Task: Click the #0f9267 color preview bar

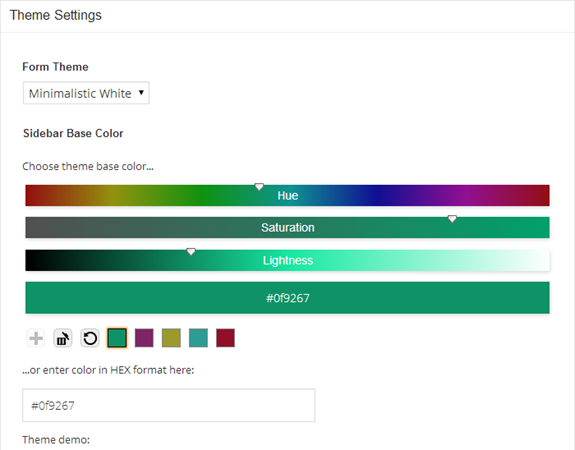Action: (x=288, y=298)
